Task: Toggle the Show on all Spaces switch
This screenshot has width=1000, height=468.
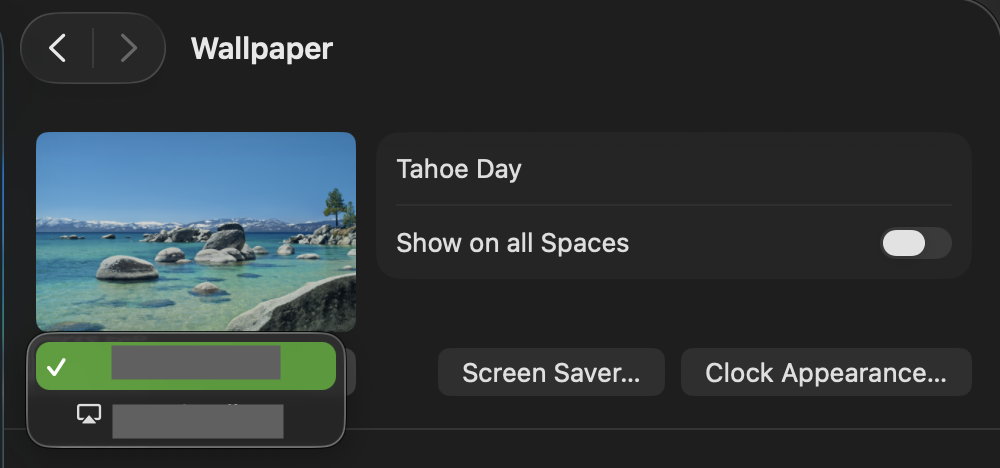Action: point(915,243)
